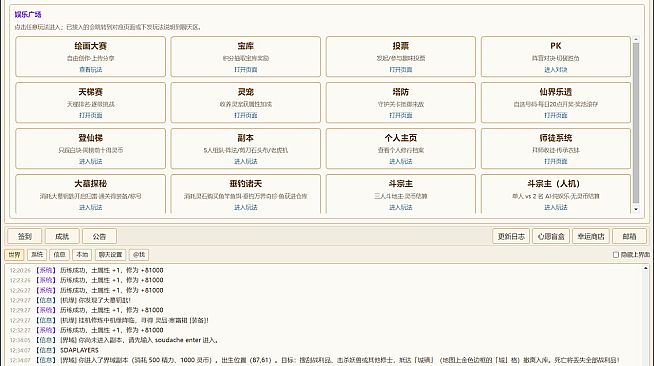Select the 本地 chat tab

pos(82,255)
